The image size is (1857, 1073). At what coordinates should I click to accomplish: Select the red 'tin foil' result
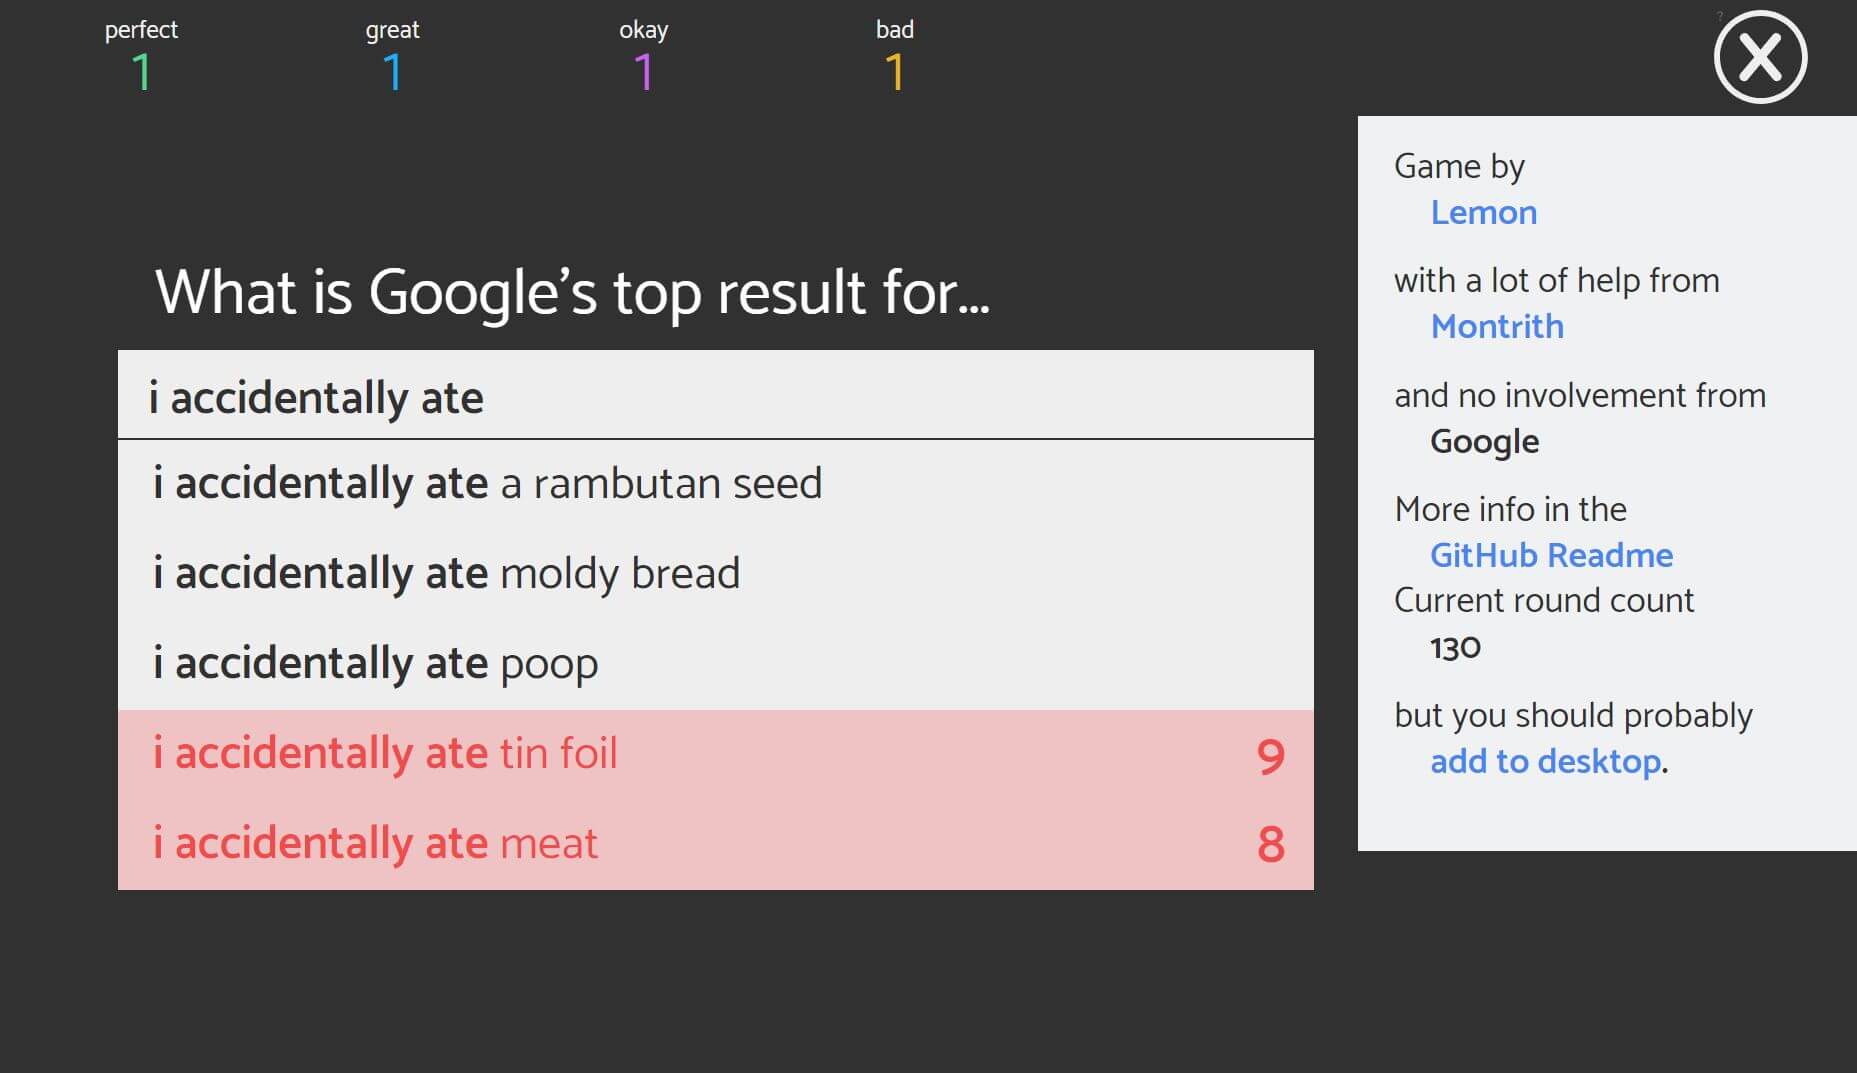[x=385, y=754]
